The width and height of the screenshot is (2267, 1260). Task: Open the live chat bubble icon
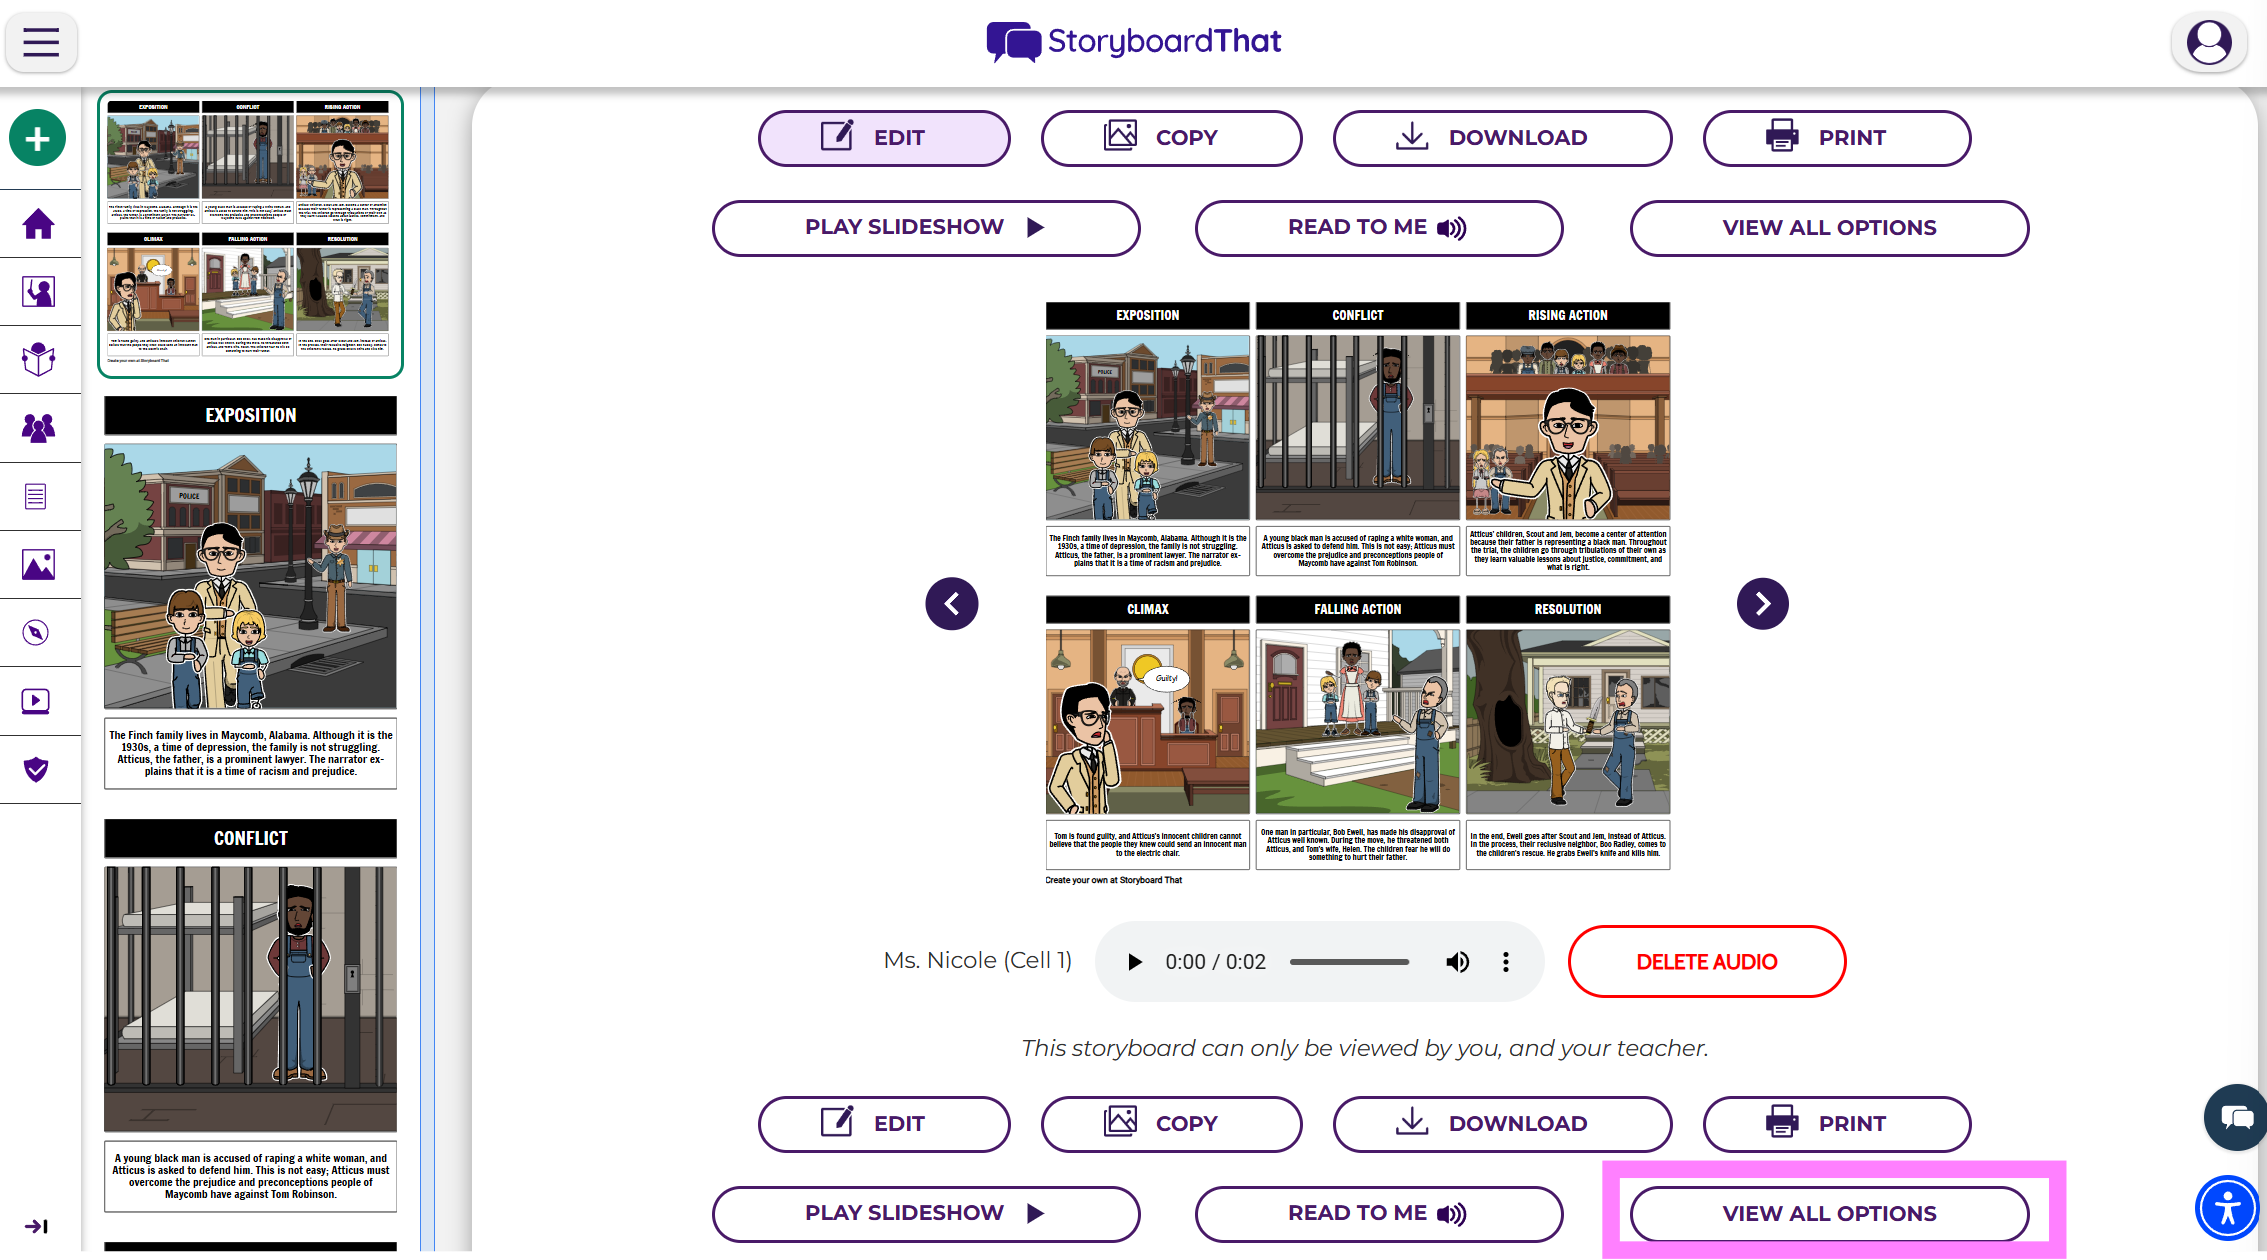tap(2235, 1117)
